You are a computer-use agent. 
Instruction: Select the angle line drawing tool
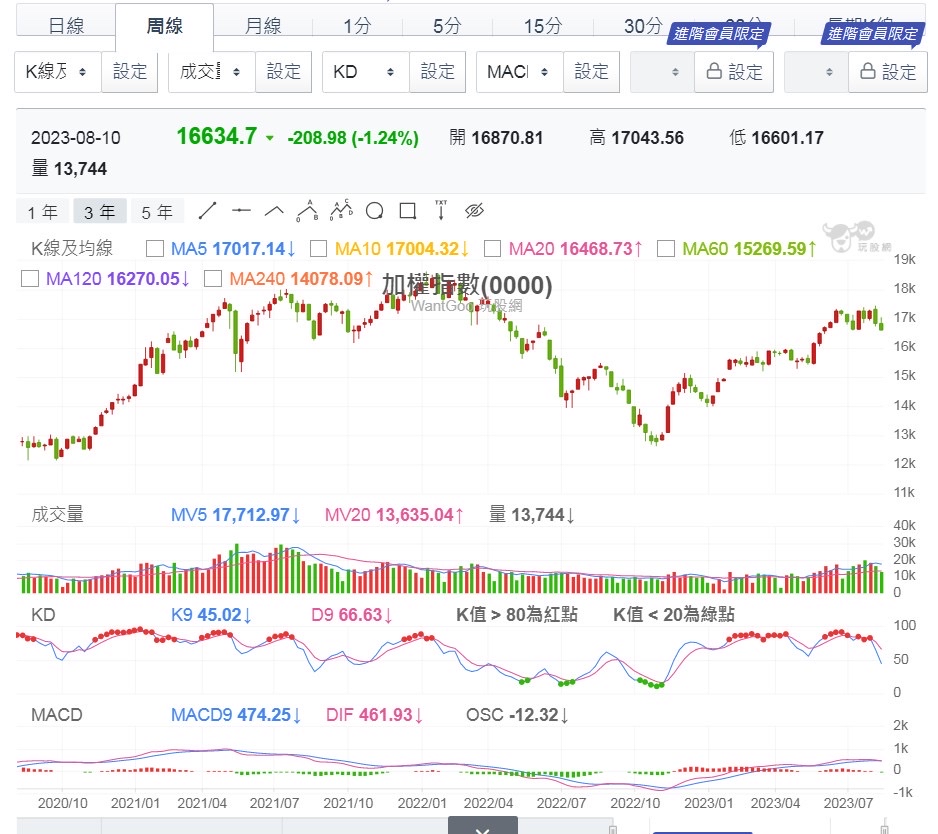coord(274,211)
